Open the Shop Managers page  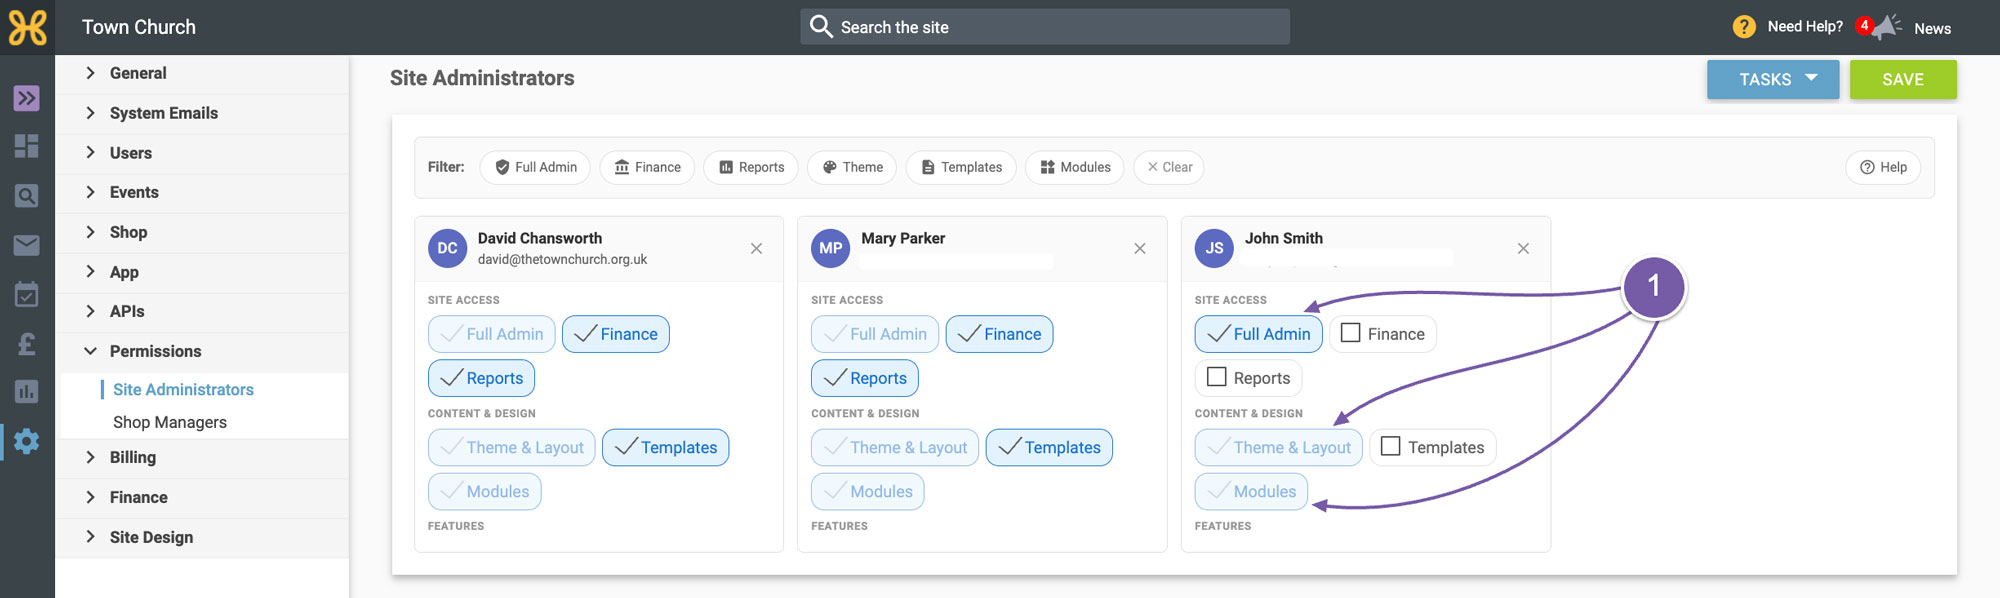[x=170, y=422]
